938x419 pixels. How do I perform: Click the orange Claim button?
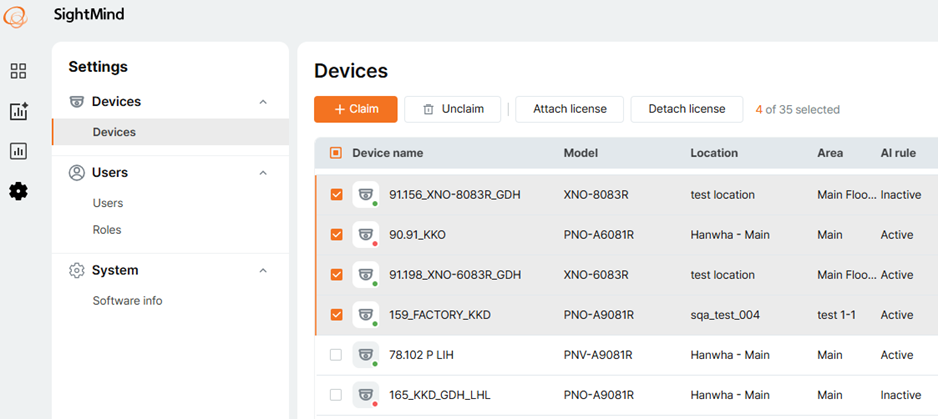(x=356, y=109)
